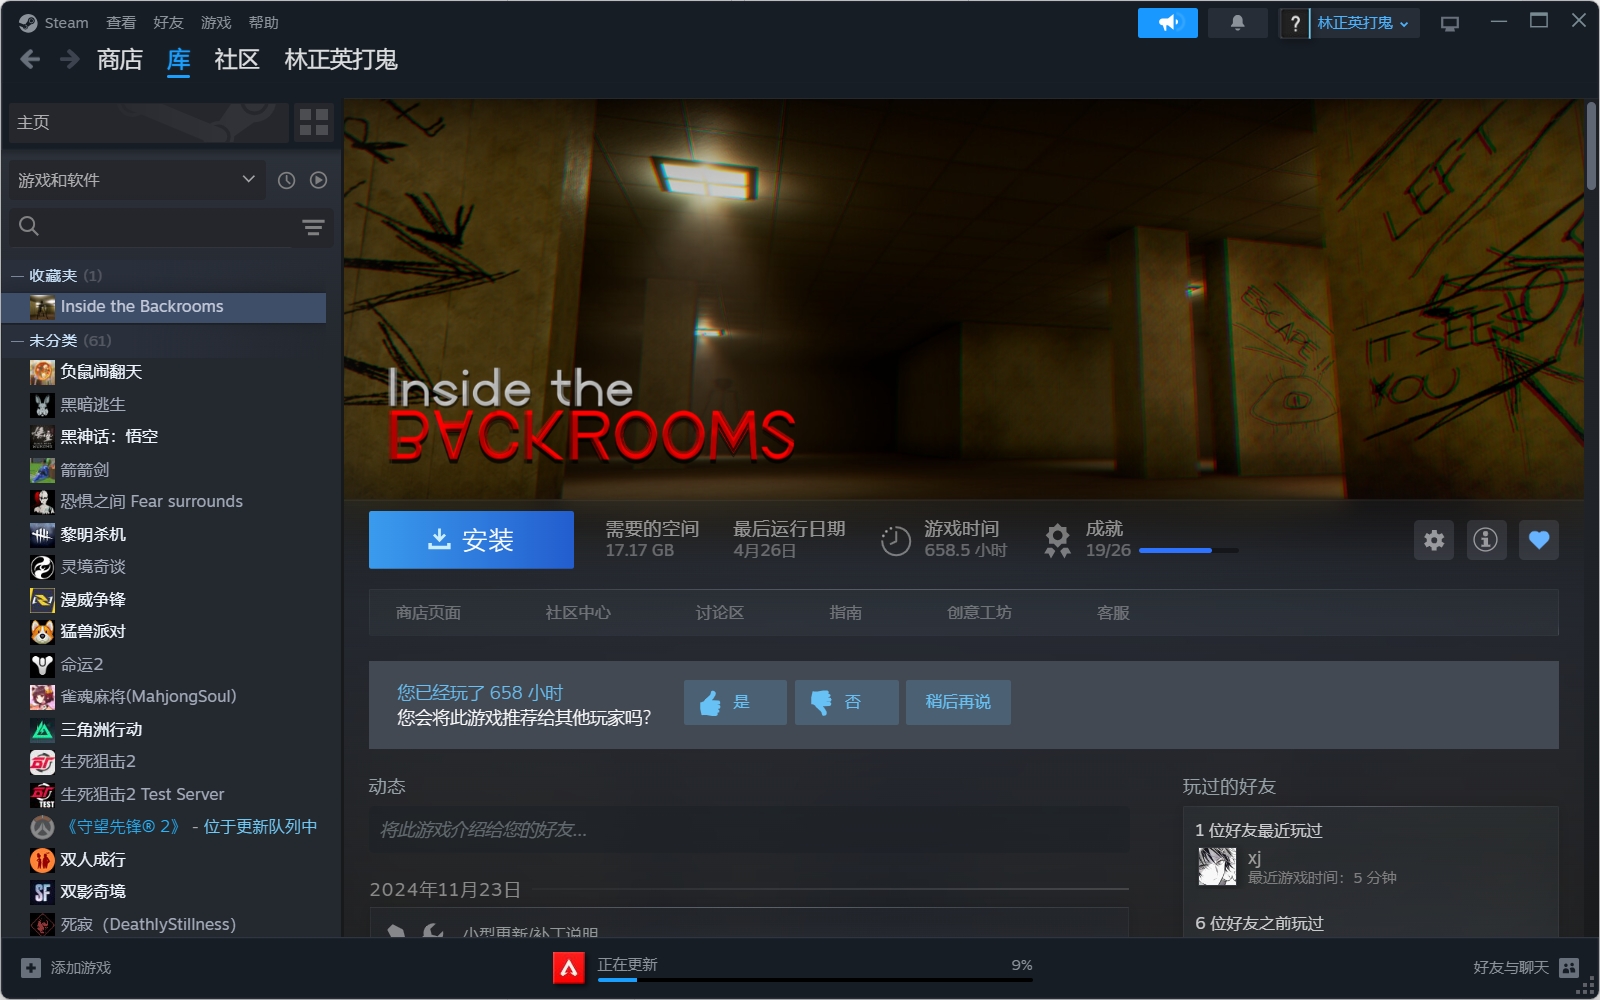1600x1000 pixels.
Task: Go to the 库 tab
Action: point(178,60)
